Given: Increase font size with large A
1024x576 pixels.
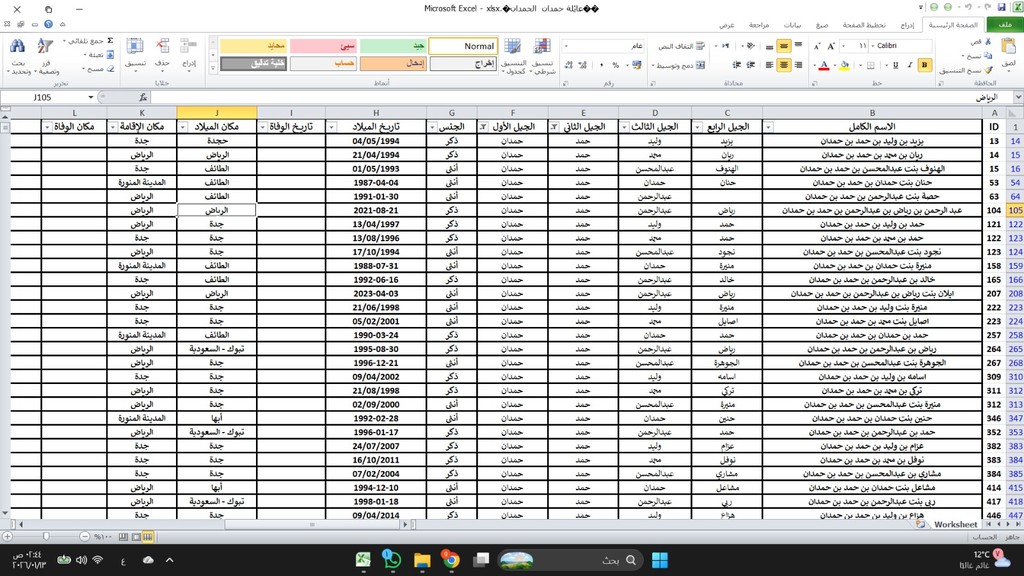Looking at the screenshot, I should click(x=831, y=46).
